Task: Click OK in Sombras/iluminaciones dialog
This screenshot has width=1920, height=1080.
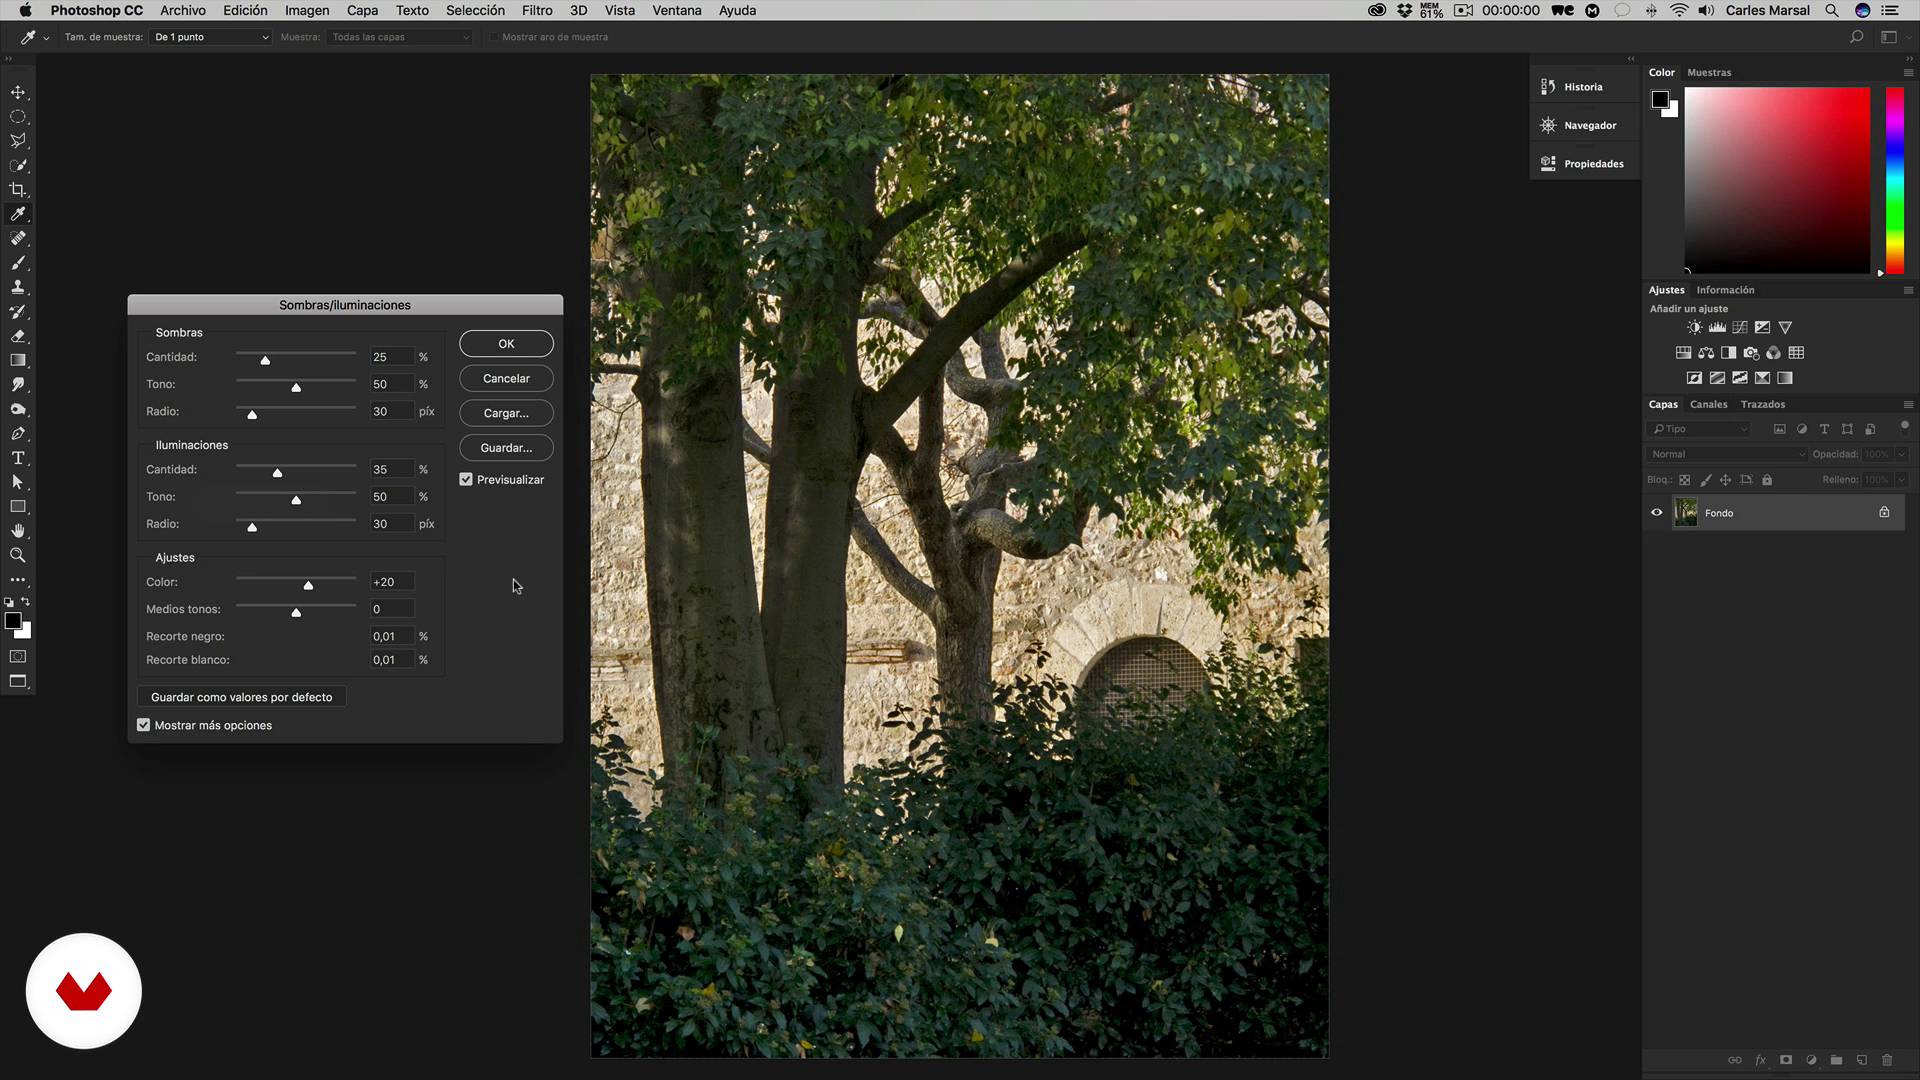Action: (506, 343)
